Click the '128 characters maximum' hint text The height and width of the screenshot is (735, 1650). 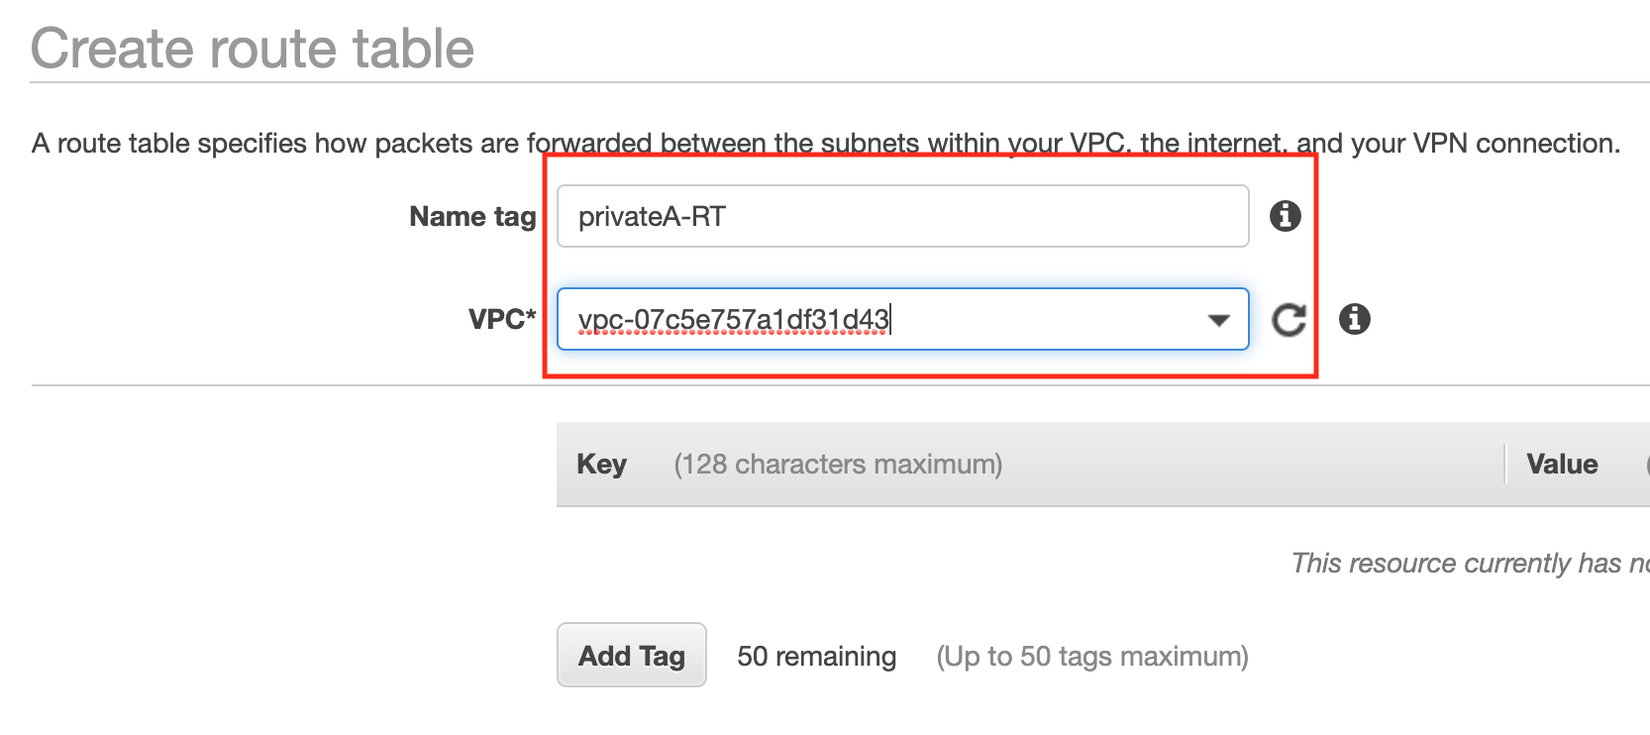(838, 464)
